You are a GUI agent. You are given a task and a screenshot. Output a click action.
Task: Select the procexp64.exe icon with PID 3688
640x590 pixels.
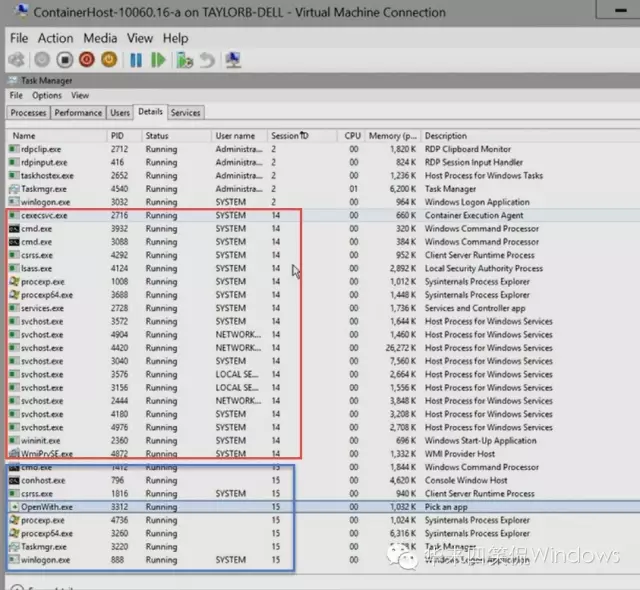point(14,295)
